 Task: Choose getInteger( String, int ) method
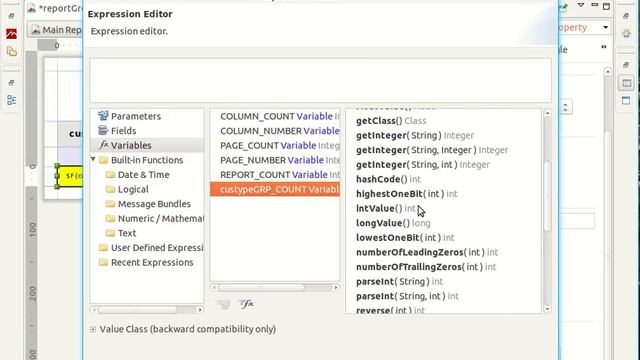coord(423,165)
